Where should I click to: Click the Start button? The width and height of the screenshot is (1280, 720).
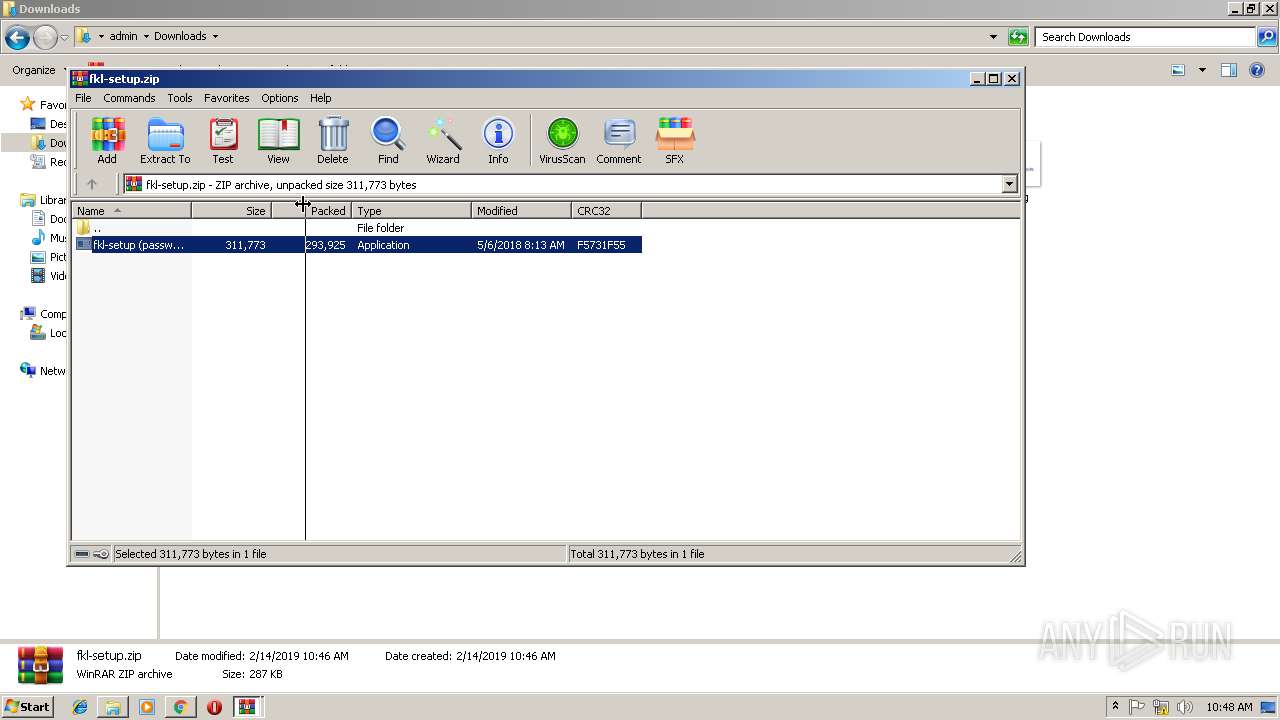28,707
